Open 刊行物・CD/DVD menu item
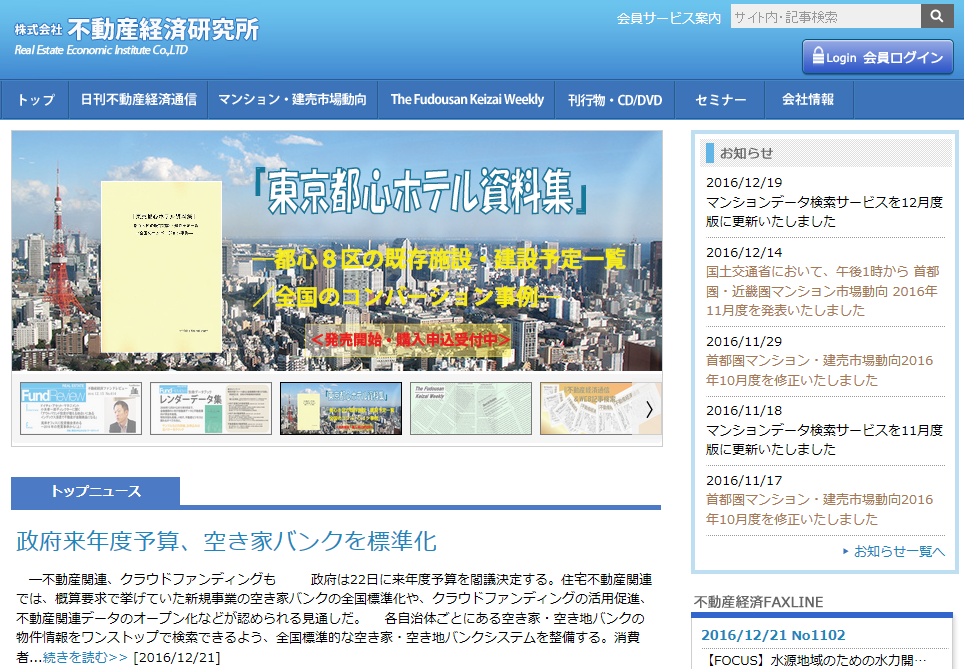This screenshot has width=964, height=669. (x=615, y=100)
